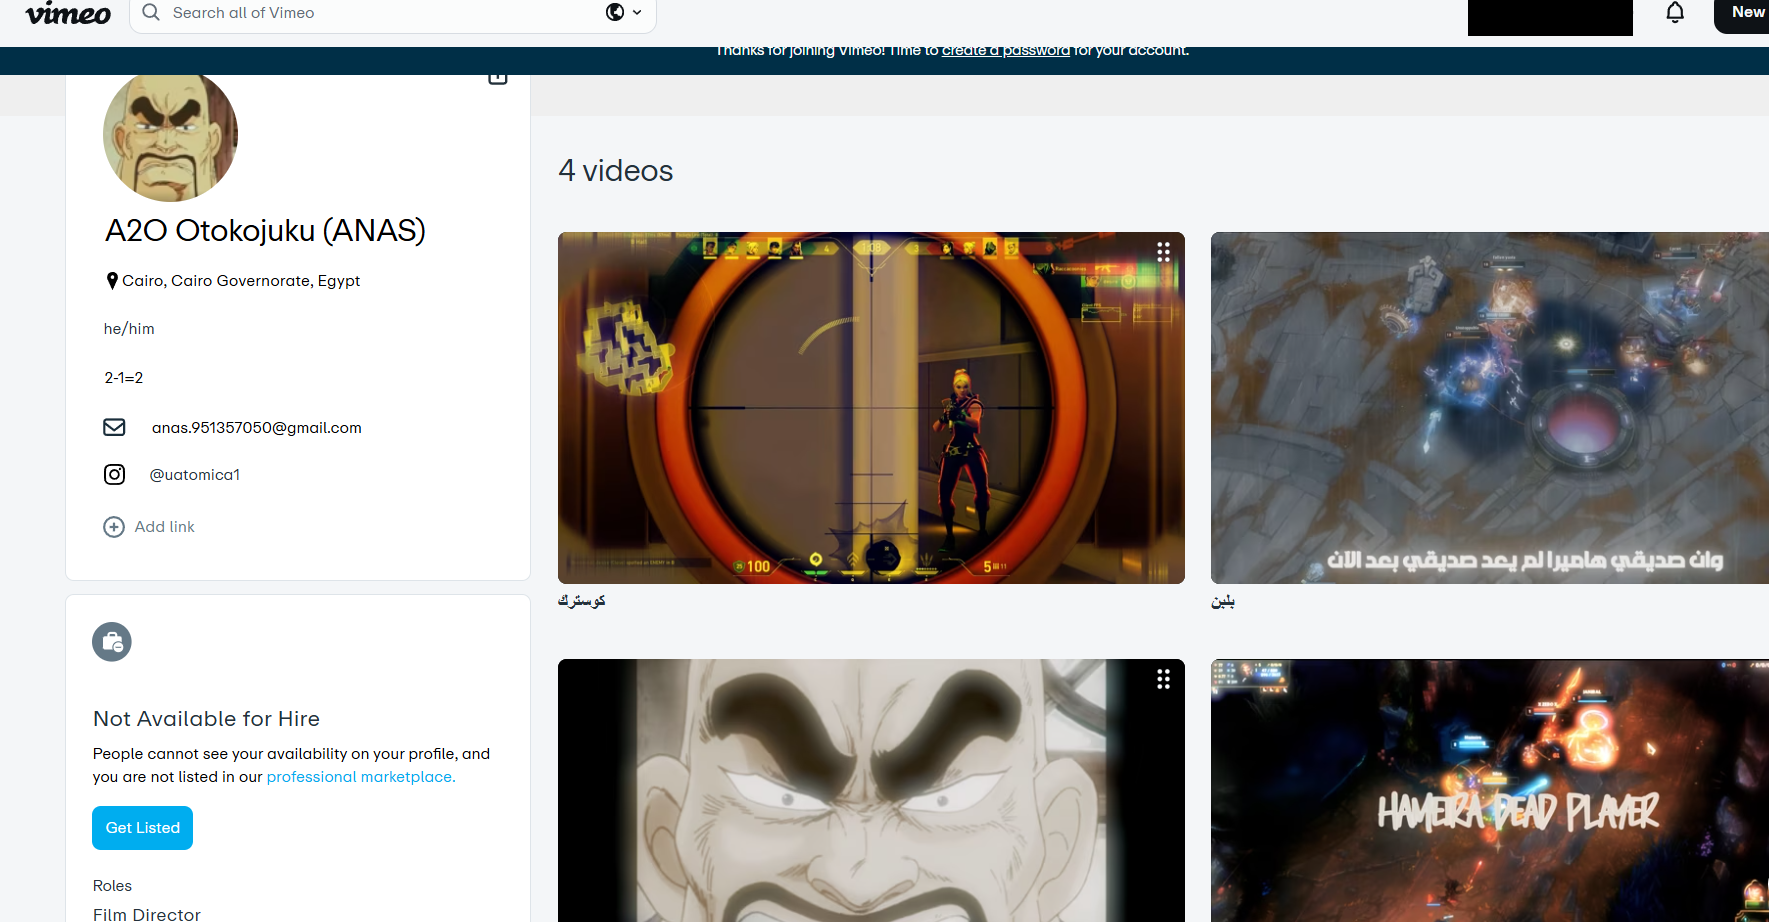Click the Add link plus icon
Image resolution: width=1769 pixels, height=922 pixels.
click(x=114, y=527)
